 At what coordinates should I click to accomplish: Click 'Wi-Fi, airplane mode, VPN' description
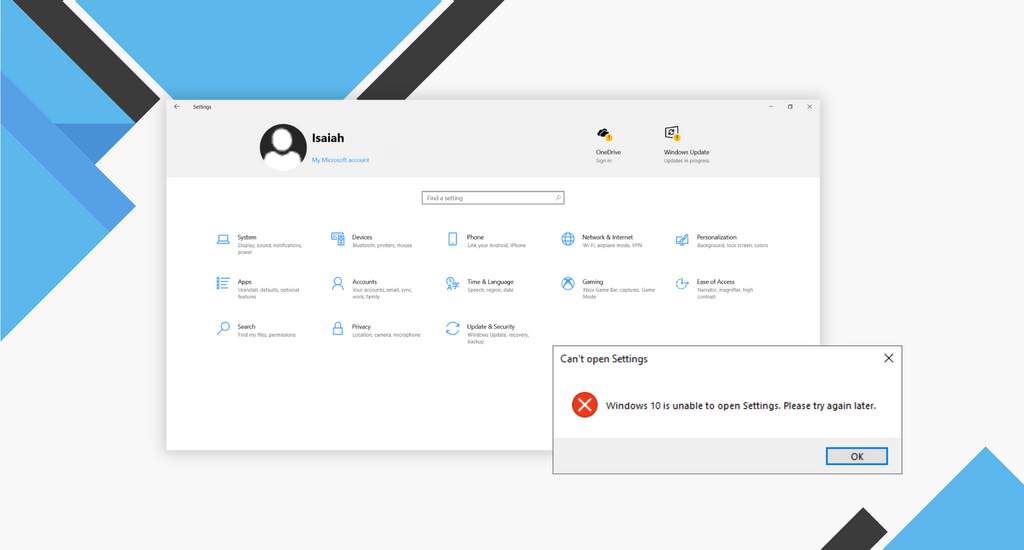coord(612,246)
